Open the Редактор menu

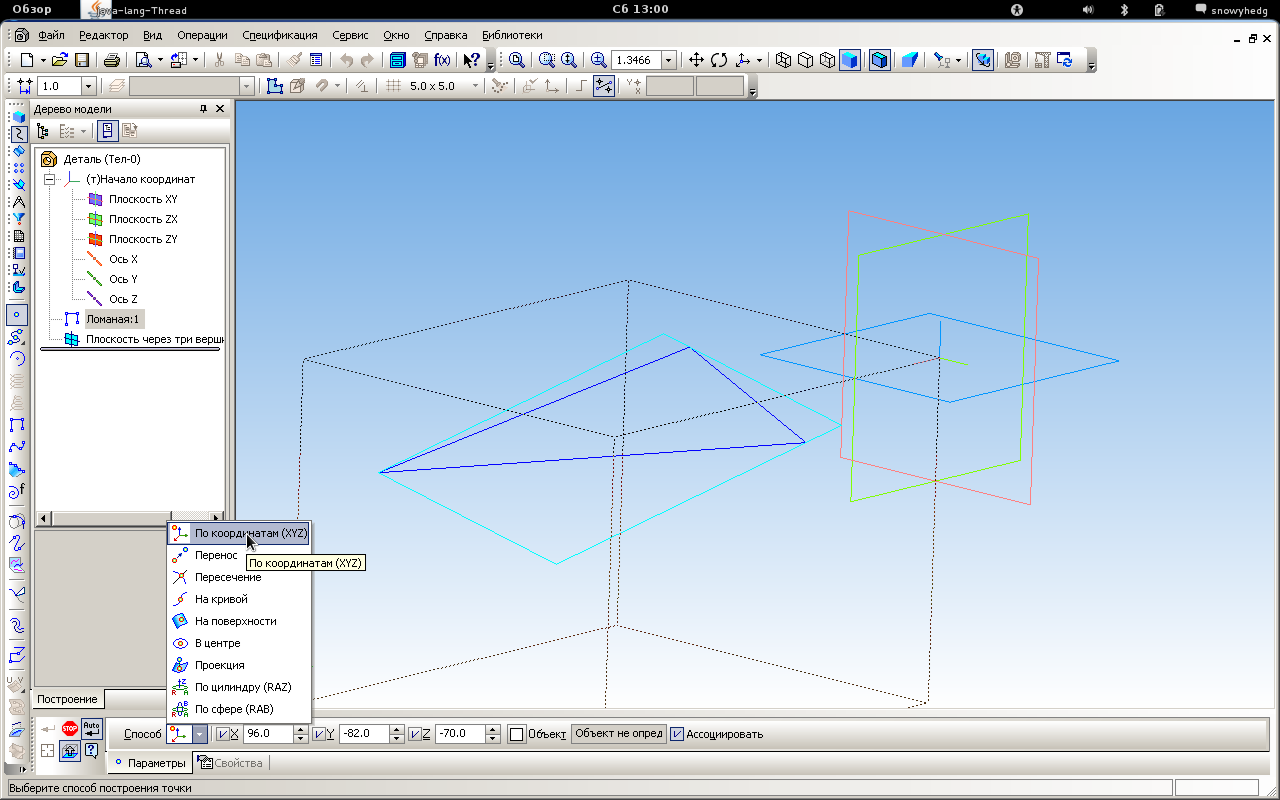point(103,35)
